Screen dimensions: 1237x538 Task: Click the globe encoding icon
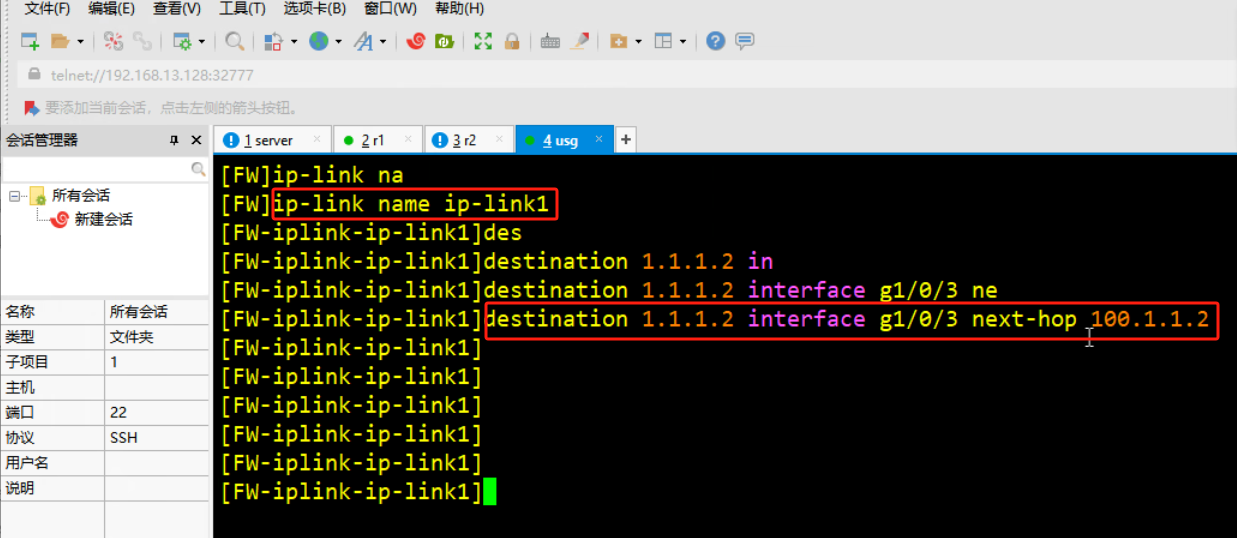[319, 41]
